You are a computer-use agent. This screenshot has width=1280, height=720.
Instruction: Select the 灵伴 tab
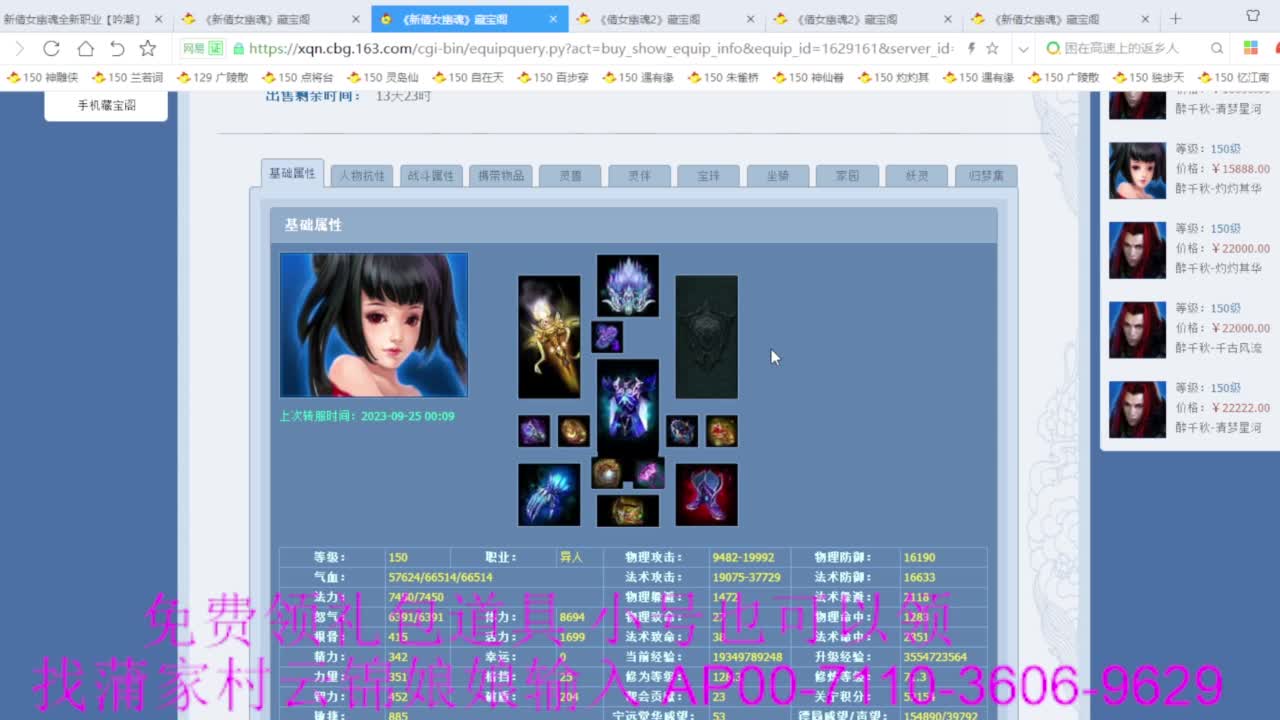click(x=639, y=175)
